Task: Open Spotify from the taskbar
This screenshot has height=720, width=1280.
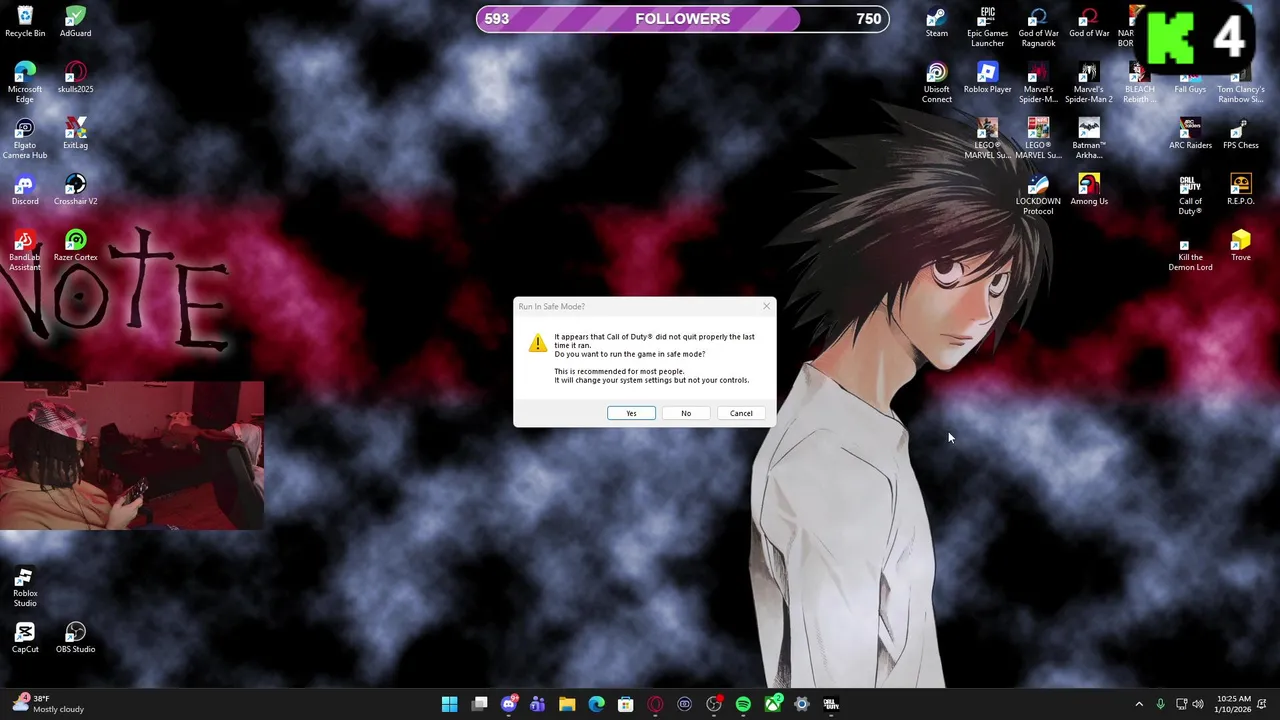Action: point(743,704)
